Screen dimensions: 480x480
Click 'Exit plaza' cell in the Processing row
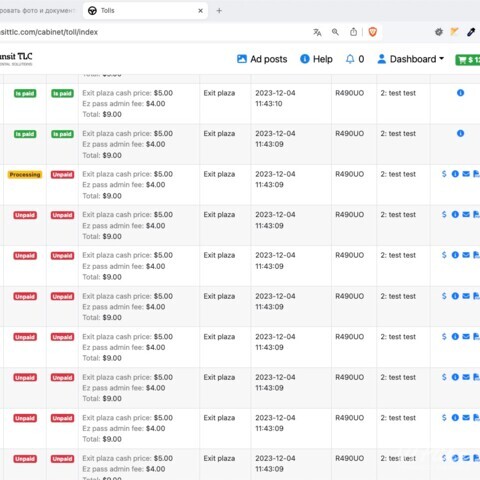coord(219,174)
